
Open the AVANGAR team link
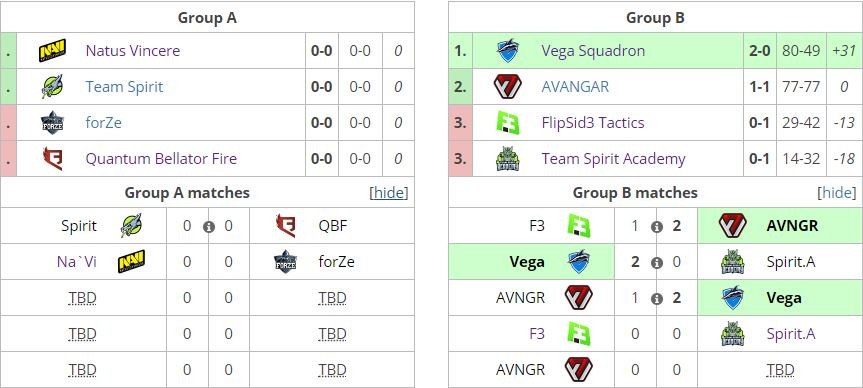pos(575,87)
